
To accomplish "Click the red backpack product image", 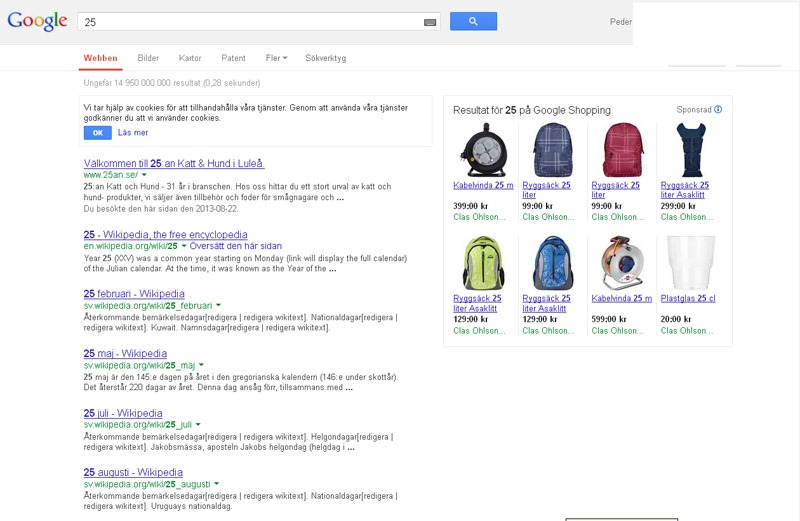I will pyautogui.click(x=618, y=150).
